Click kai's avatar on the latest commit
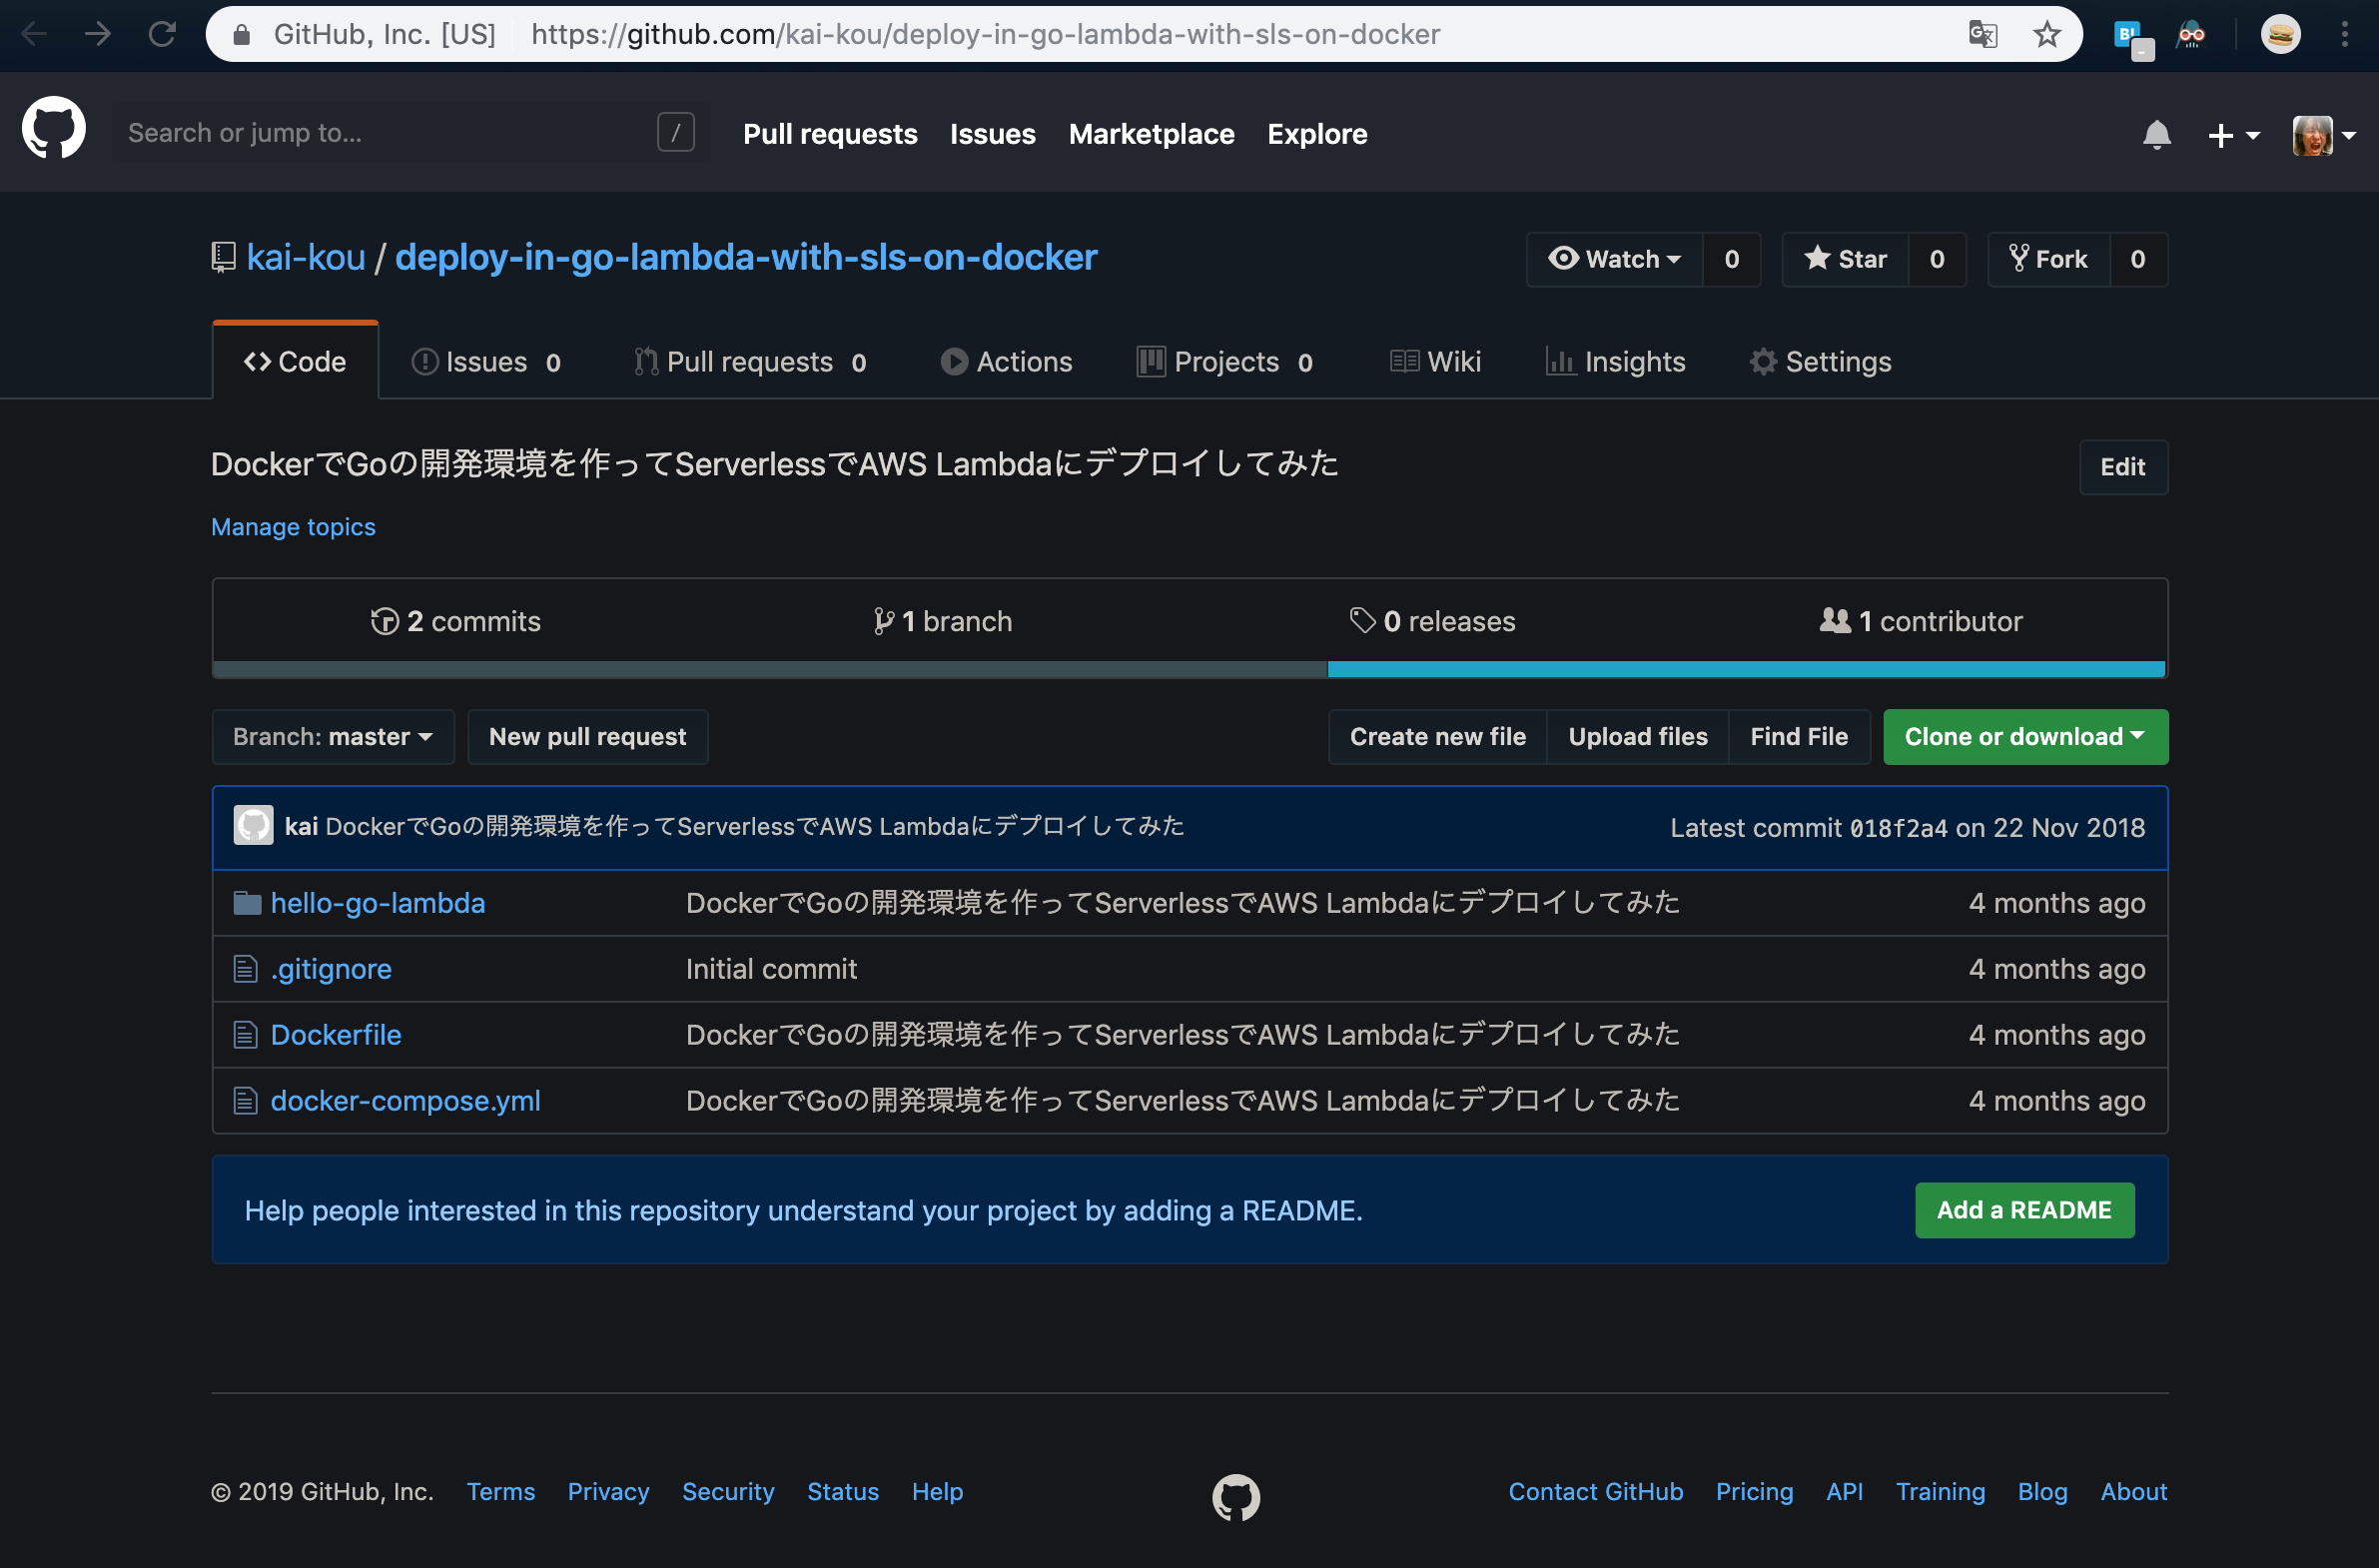Image resolution: width=2379 pixels, height=1568 pixels. (x=254, y=825)
